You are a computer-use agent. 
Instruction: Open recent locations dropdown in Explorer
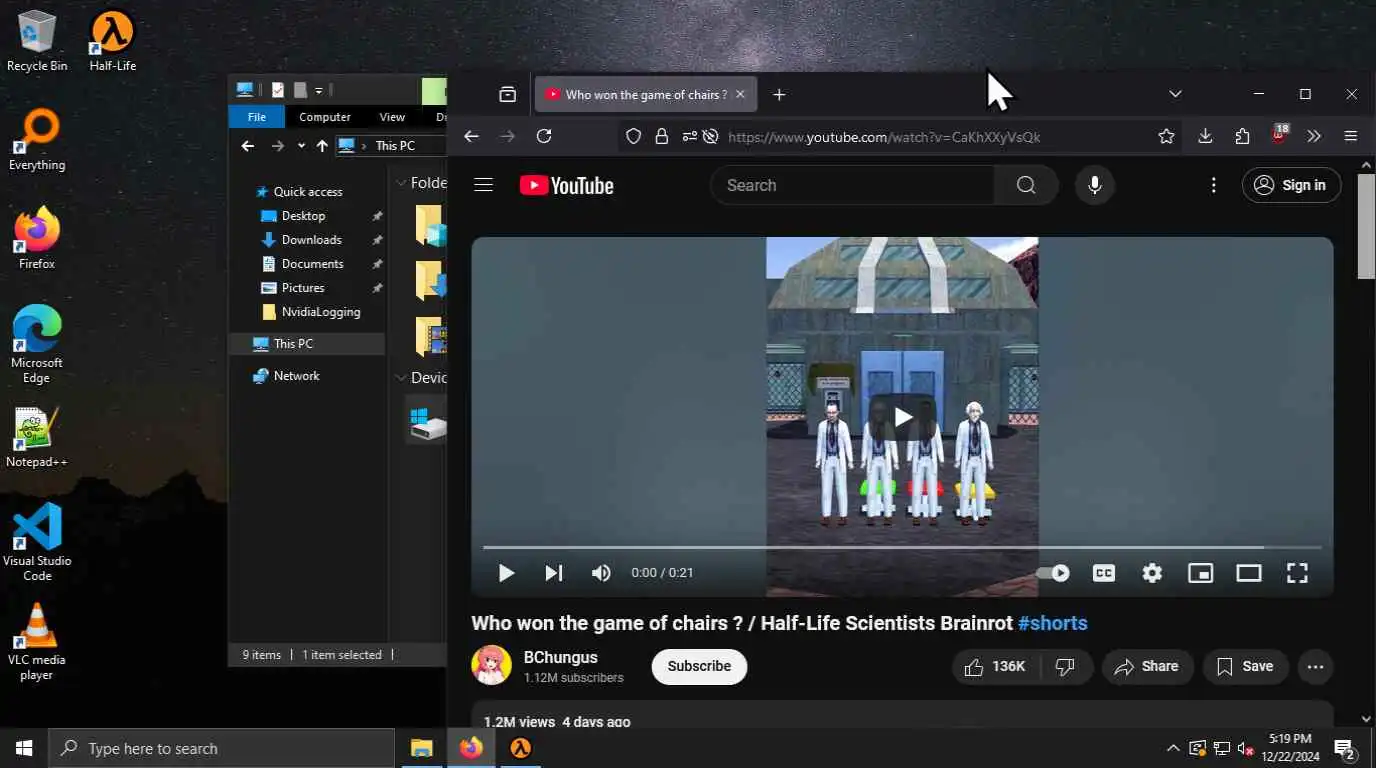[x=301, y=146]
